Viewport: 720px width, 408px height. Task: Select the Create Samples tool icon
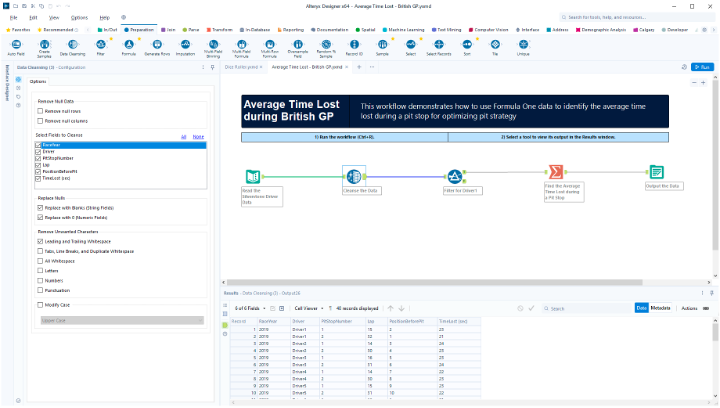pos(44,45)
